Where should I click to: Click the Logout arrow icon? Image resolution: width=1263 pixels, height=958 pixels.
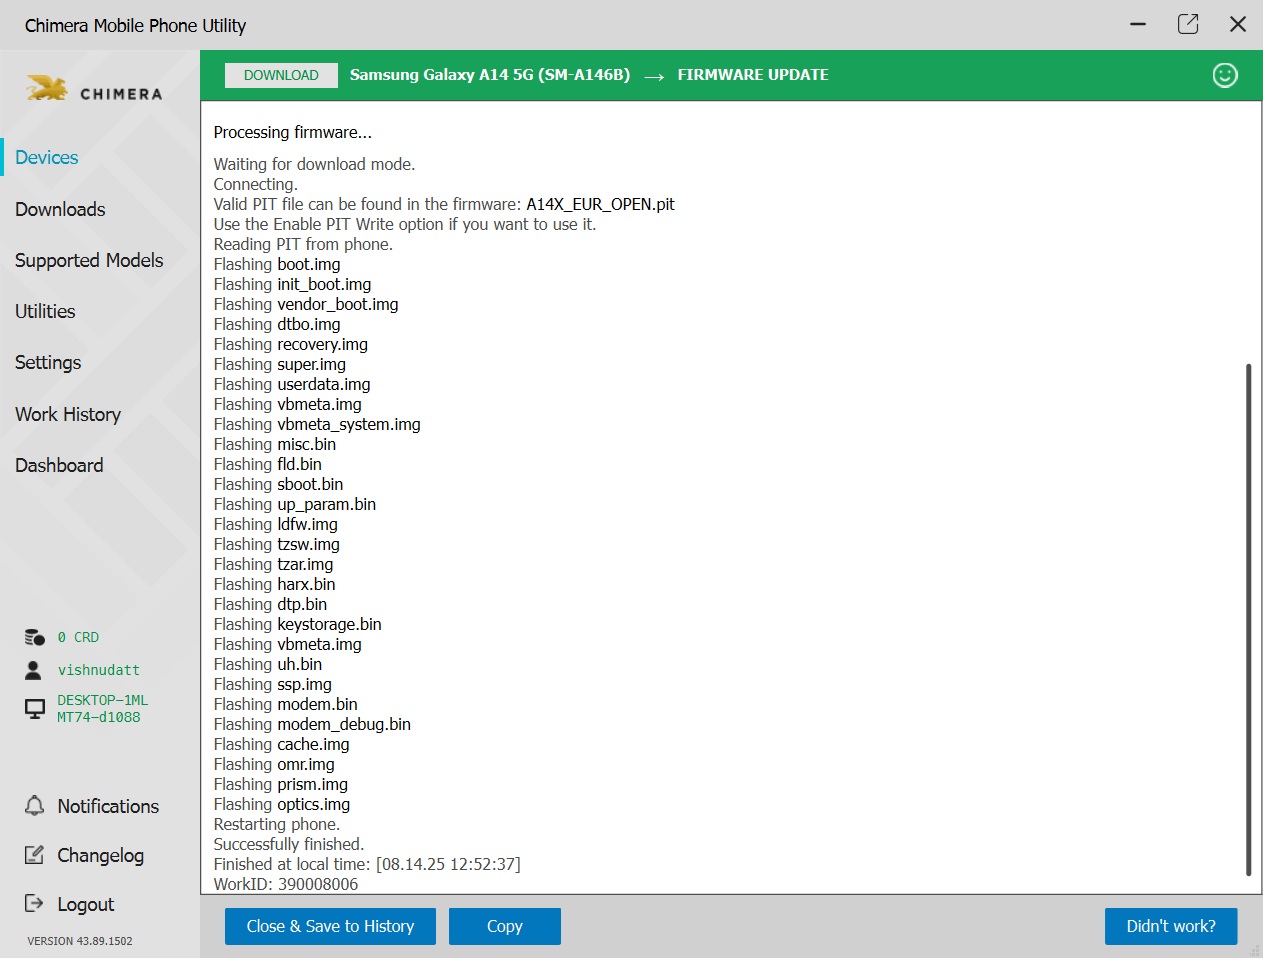coord(35,904)
